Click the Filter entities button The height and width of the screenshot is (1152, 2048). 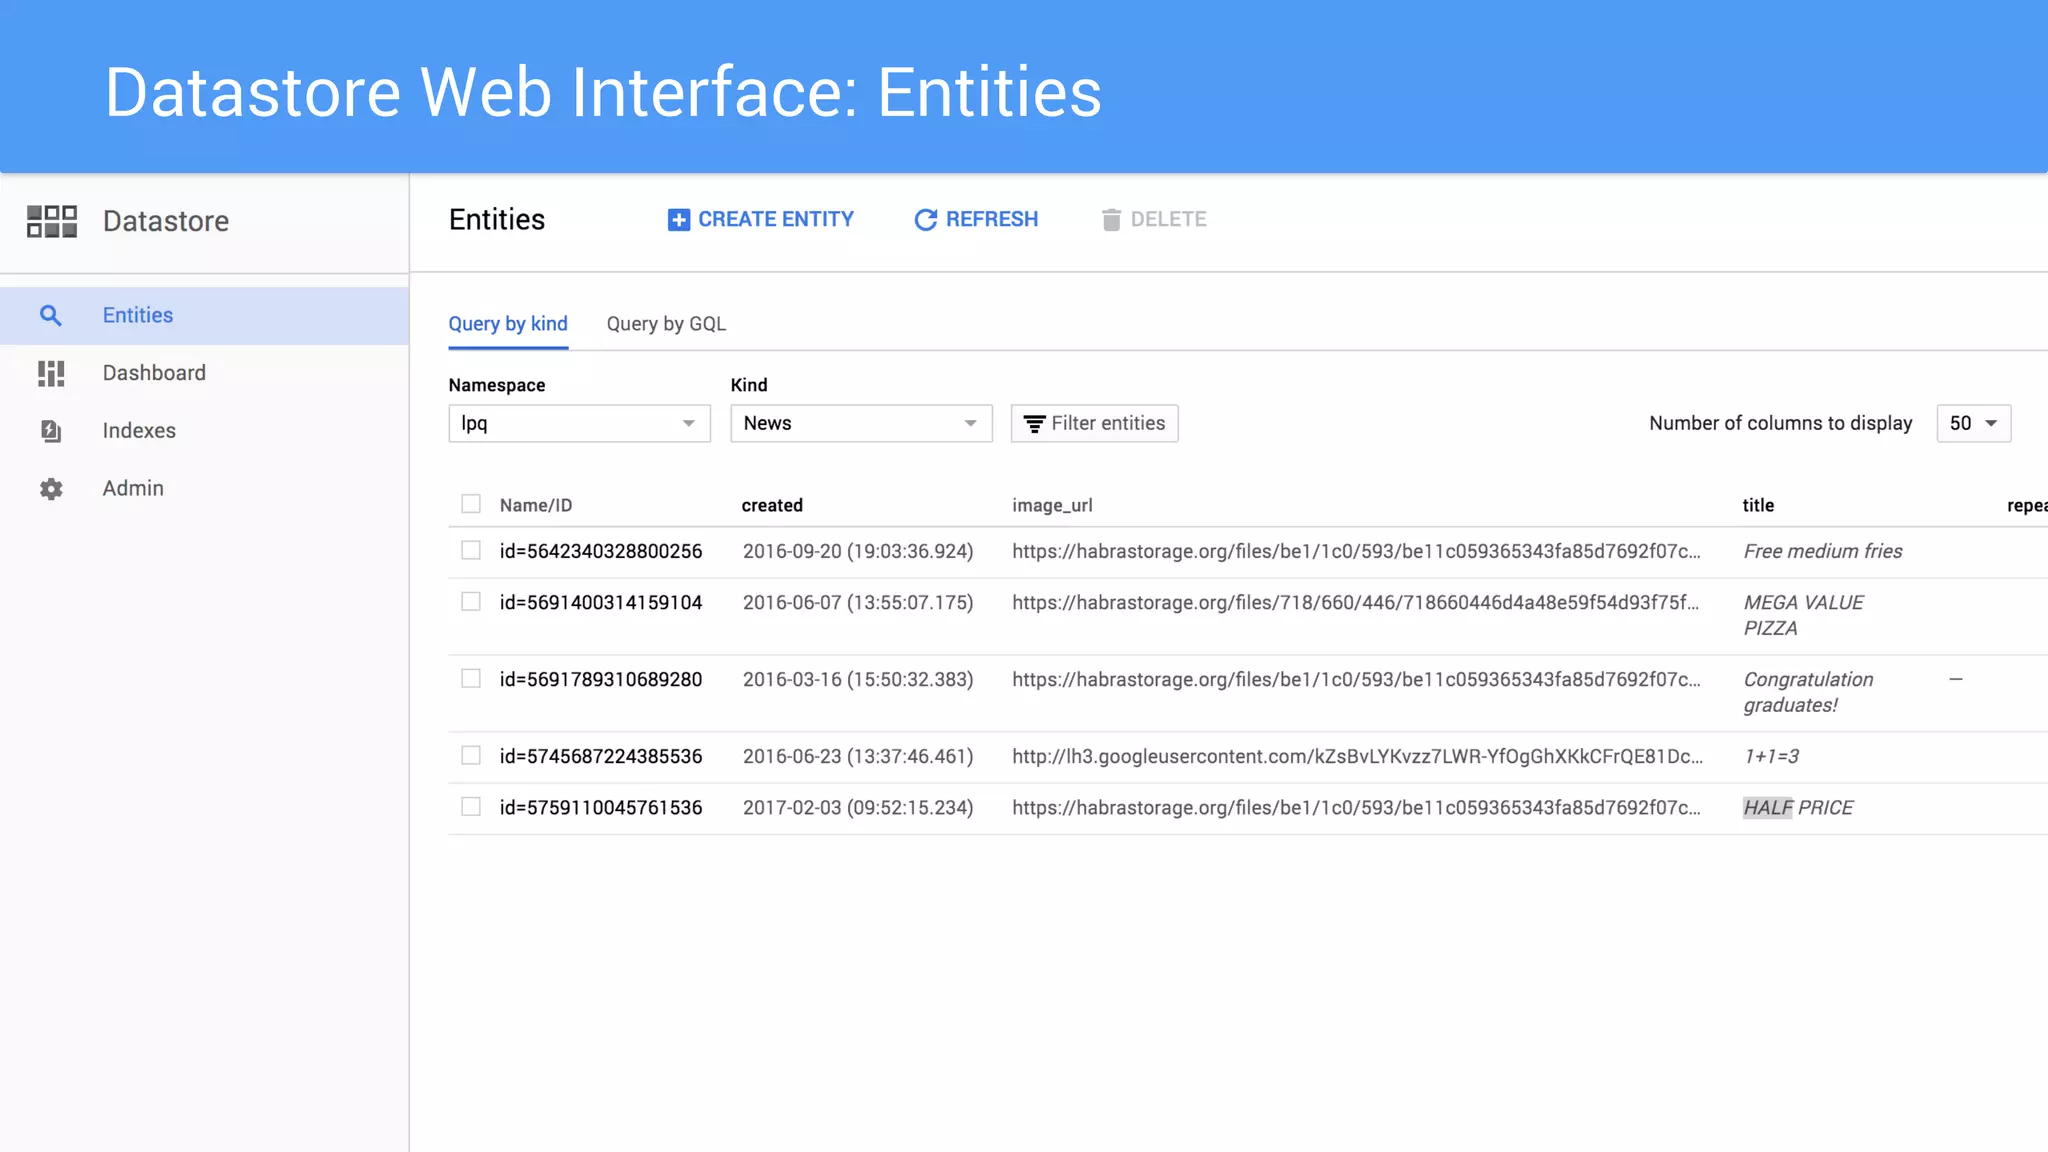1094,423
